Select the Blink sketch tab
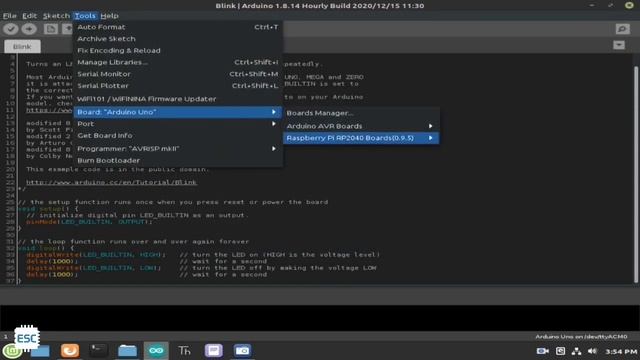Viewport: 640px width, 360px height. point(22,47)
